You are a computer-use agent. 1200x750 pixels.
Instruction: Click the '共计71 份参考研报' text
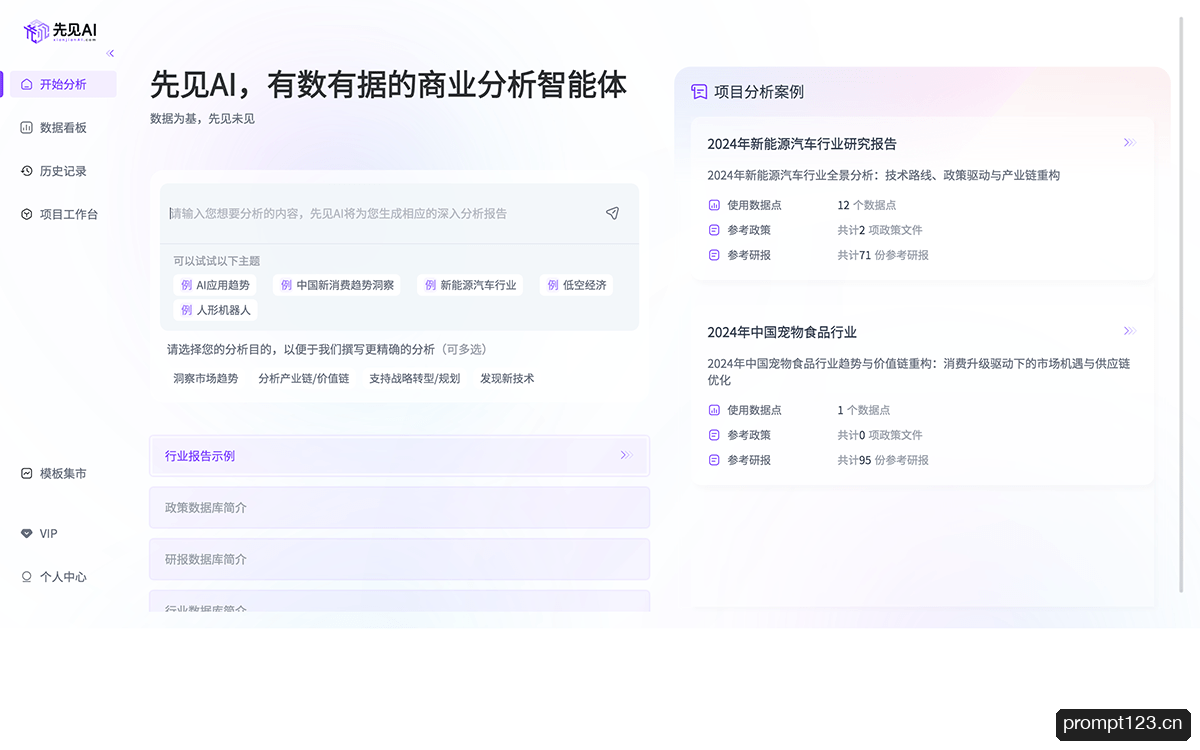(883, 255)
